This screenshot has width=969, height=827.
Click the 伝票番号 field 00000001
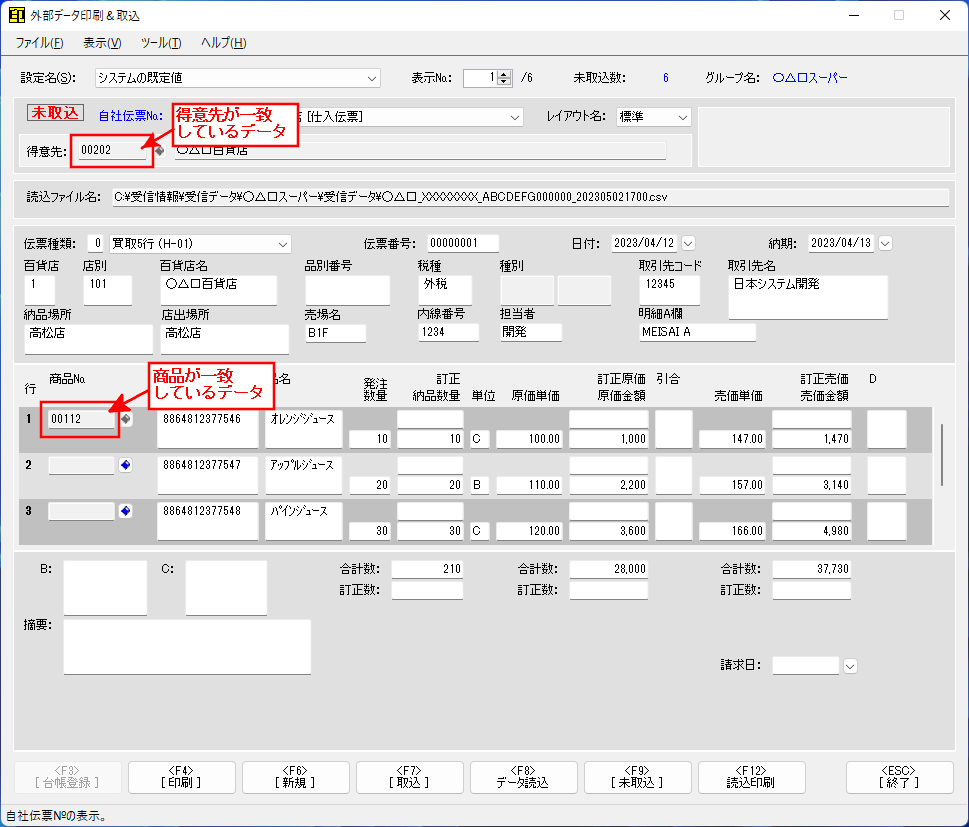point(463,244)
